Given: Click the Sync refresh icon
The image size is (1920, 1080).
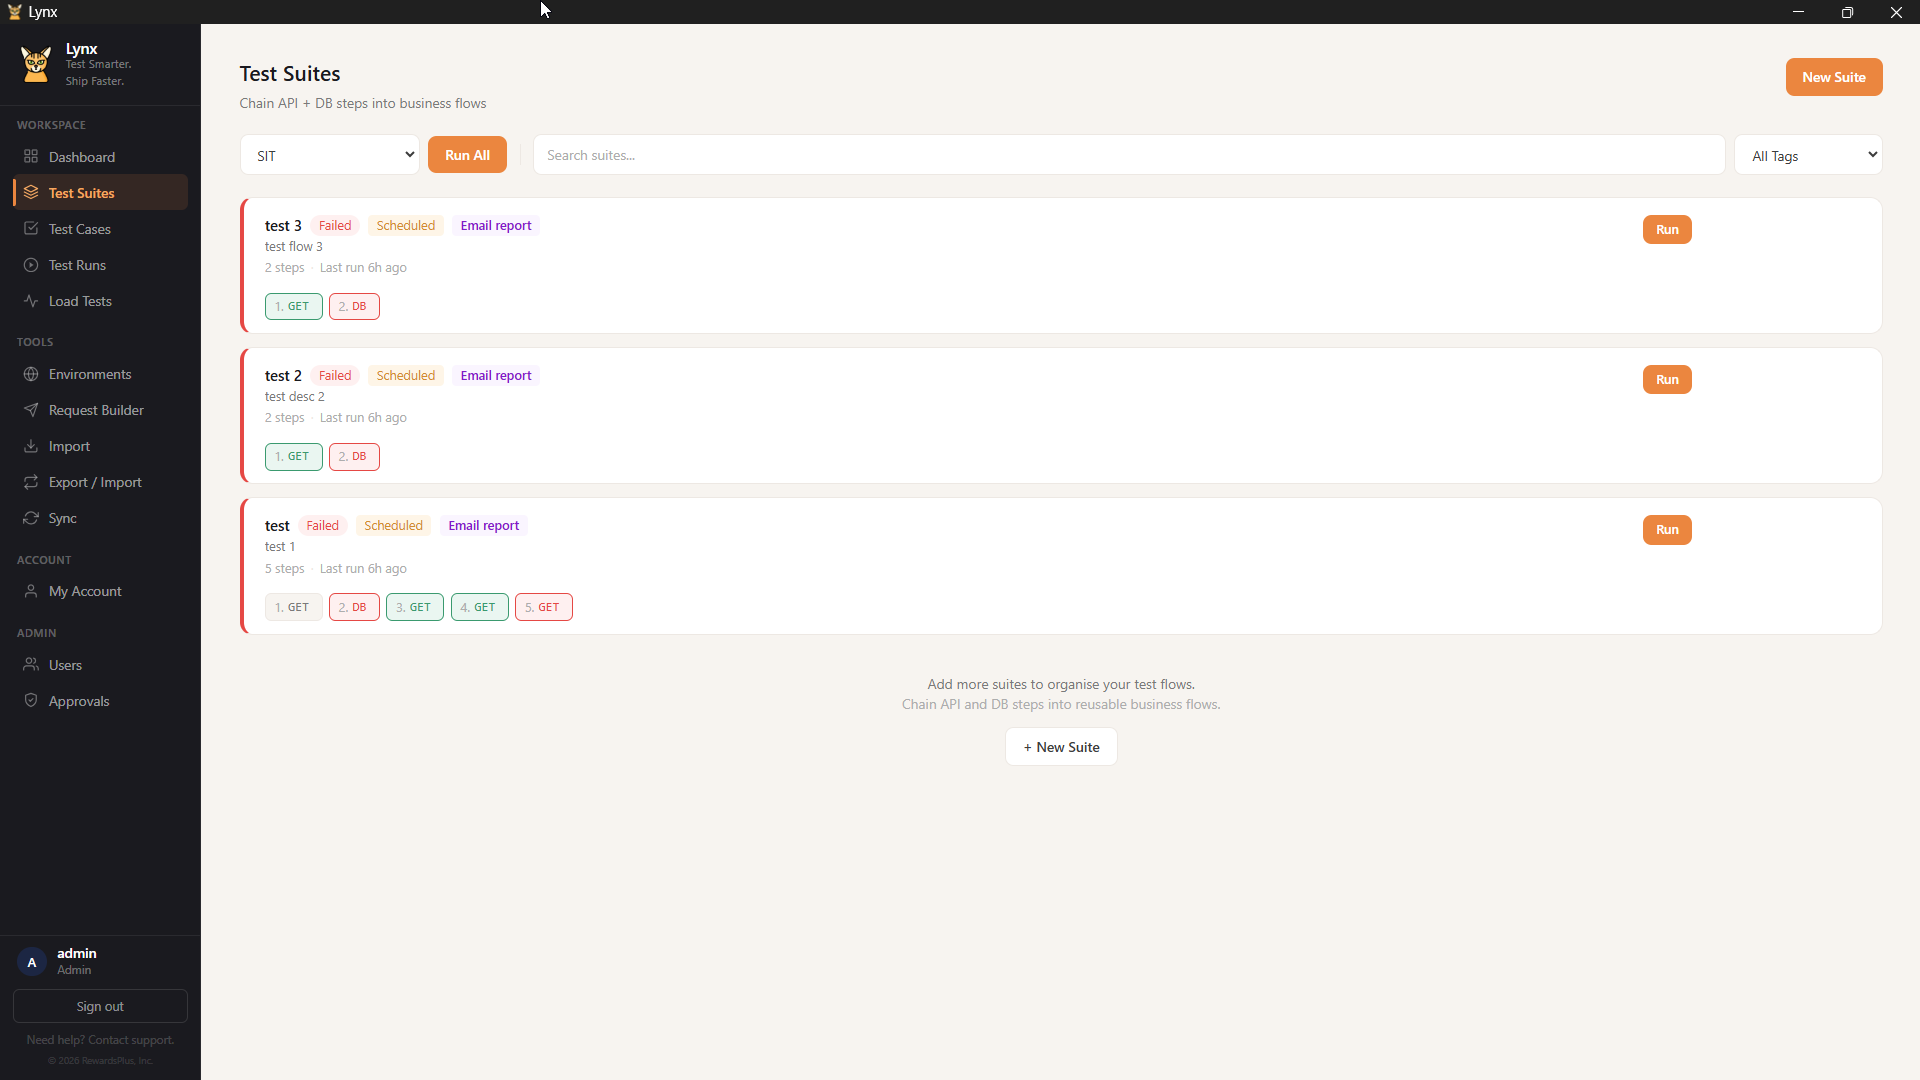Looking at the screenshot, I should pos(31,518).
